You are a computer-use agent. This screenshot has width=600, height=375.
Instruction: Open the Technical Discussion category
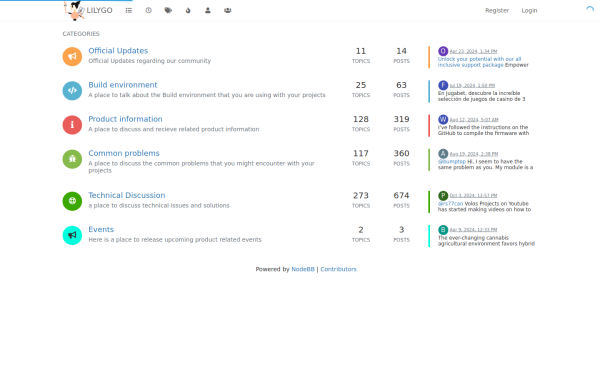click(x=127, y=195)
